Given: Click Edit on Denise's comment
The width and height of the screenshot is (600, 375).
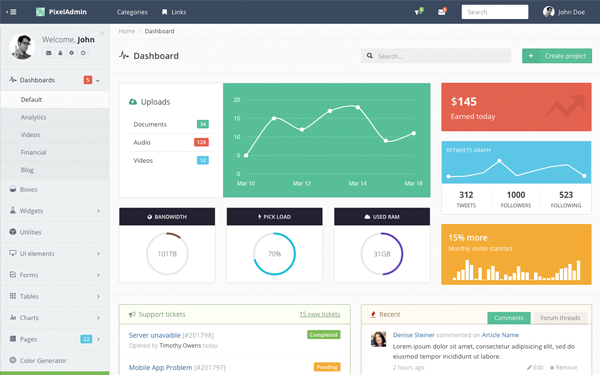Looking at the screenshot, I should point(535,367).
